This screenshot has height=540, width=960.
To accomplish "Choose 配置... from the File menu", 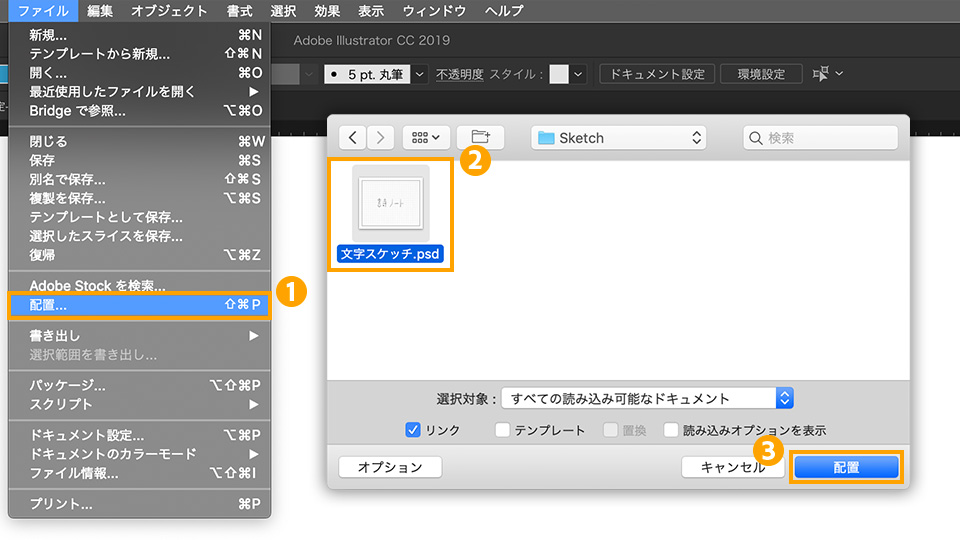I will click(x=140, y=305).
